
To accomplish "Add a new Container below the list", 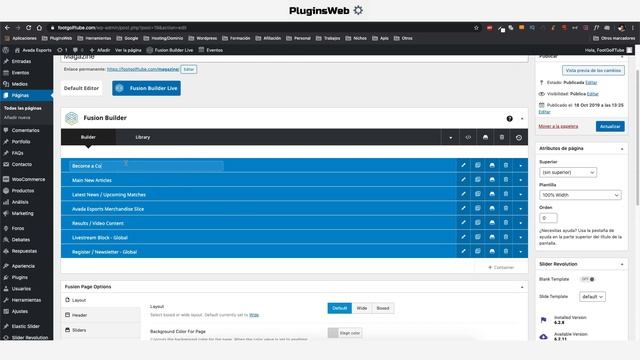I will 501,267.
